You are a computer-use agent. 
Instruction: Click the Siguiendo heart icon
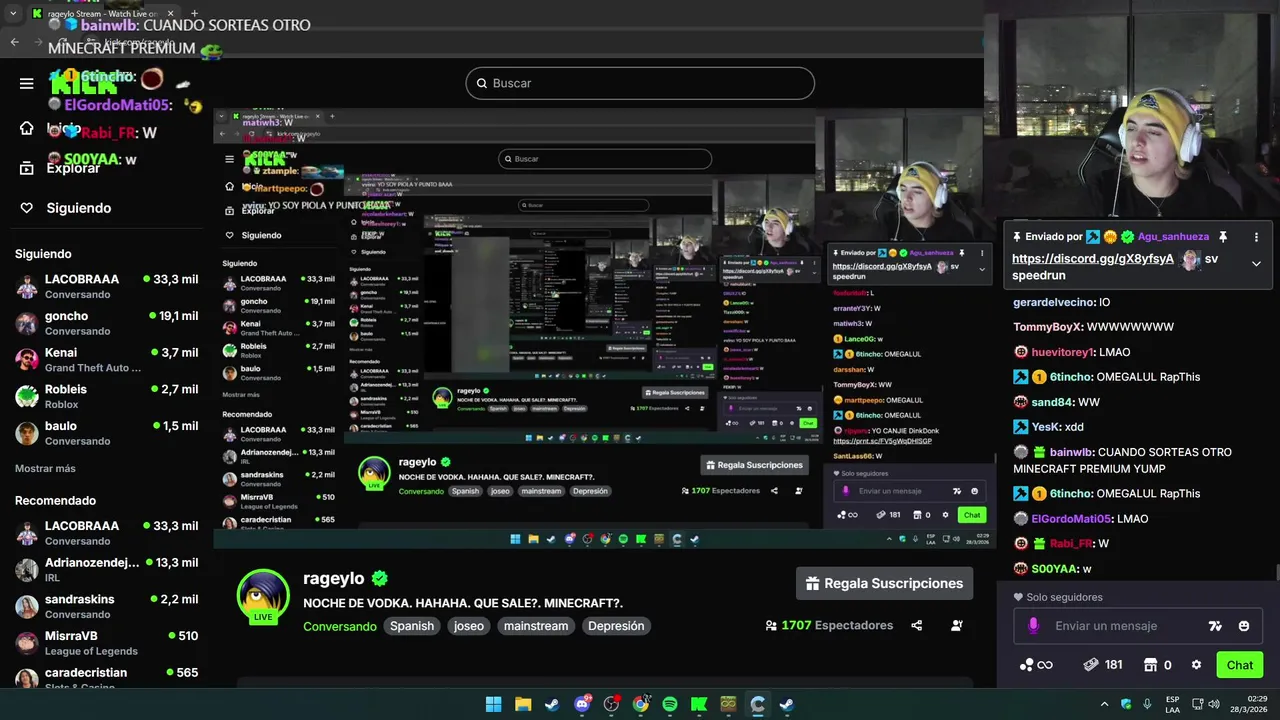pyautogui.click(x=27, y=208)
